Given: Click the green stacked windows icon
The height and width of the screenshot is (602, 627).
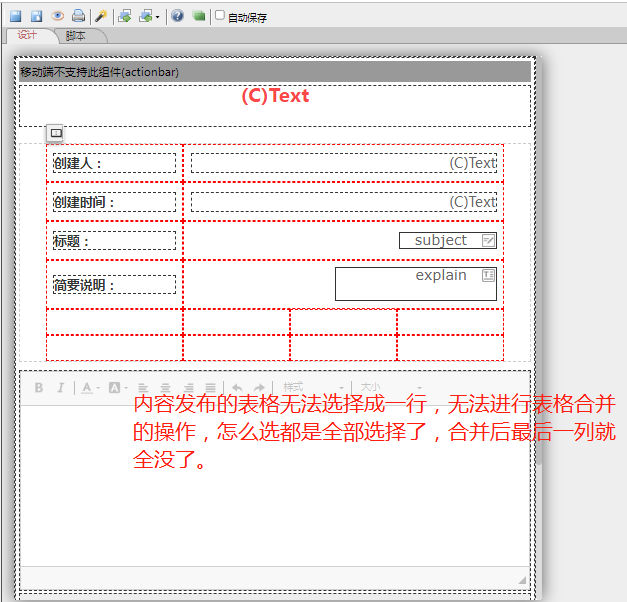Looking at the screenshot, I should pos(198,16).
